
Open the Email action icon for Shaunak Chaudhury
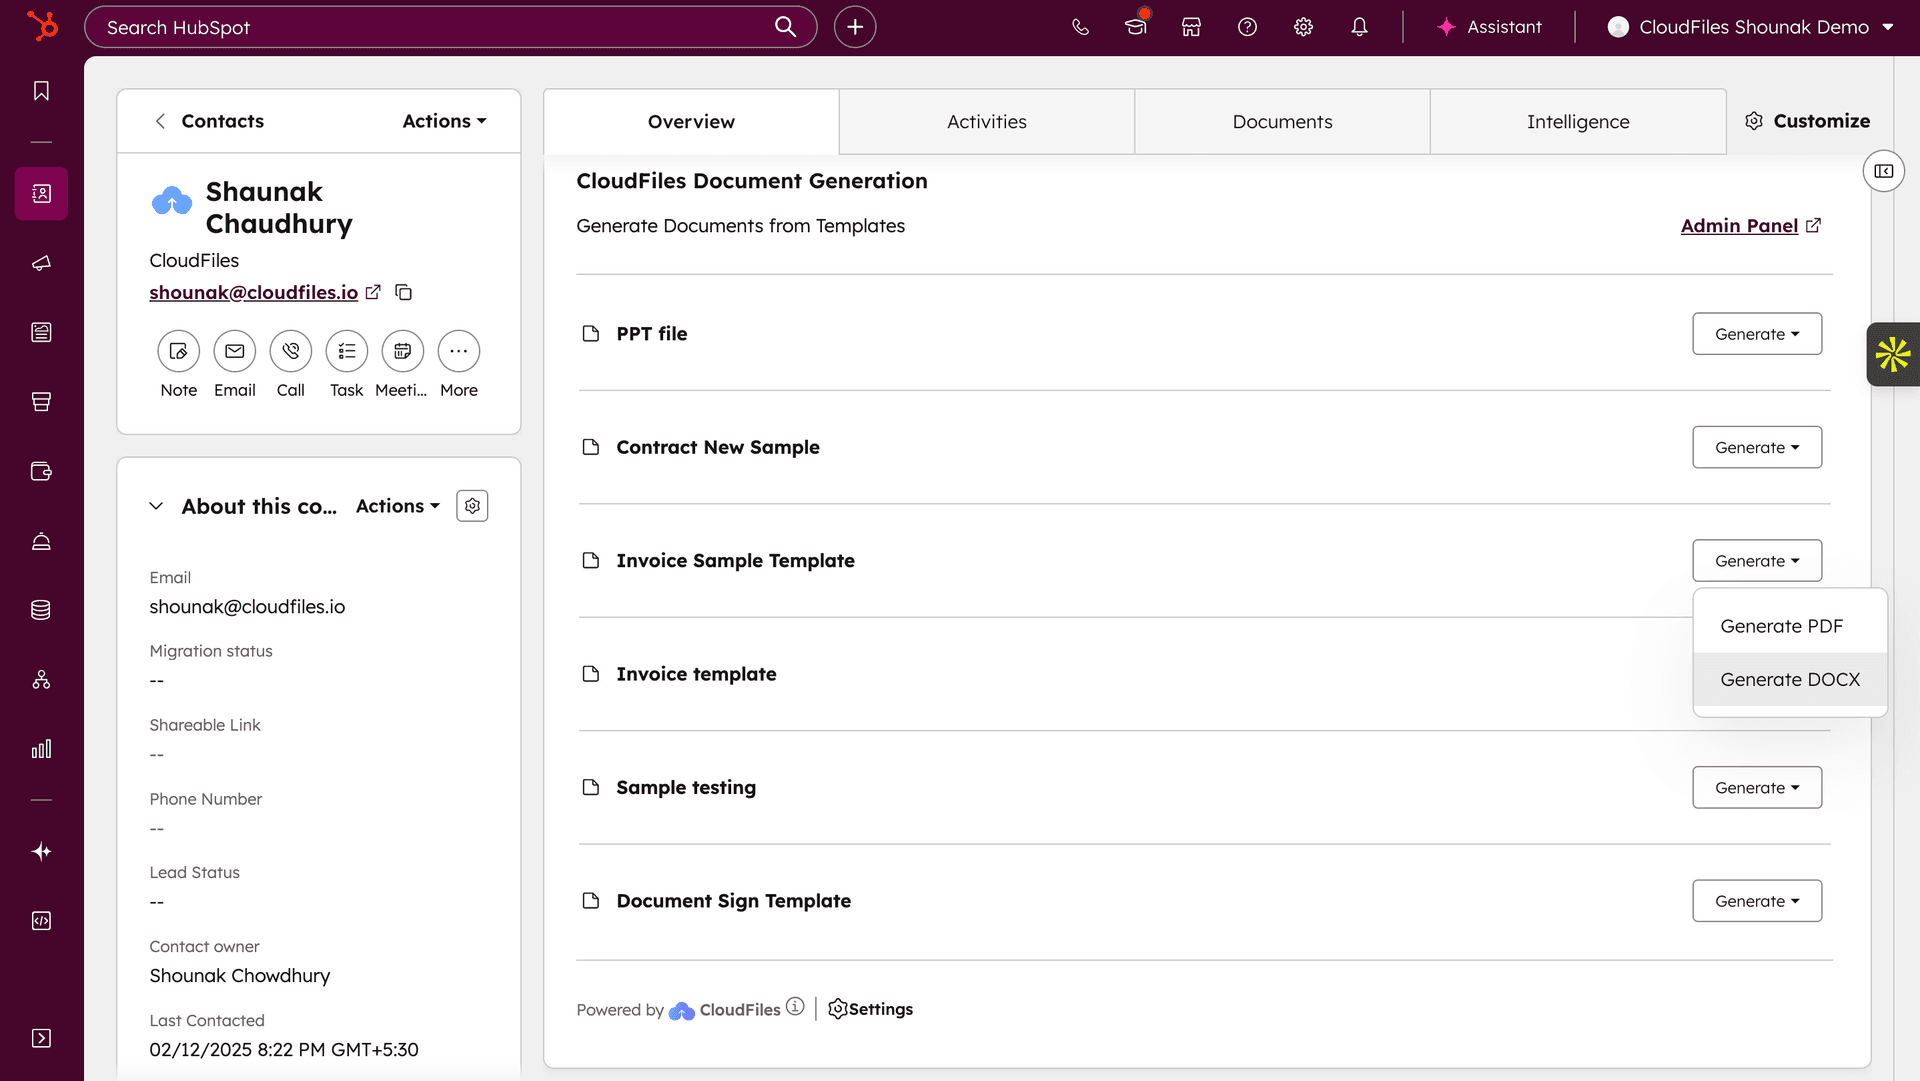pyautogui.click(x=234, y=351)
